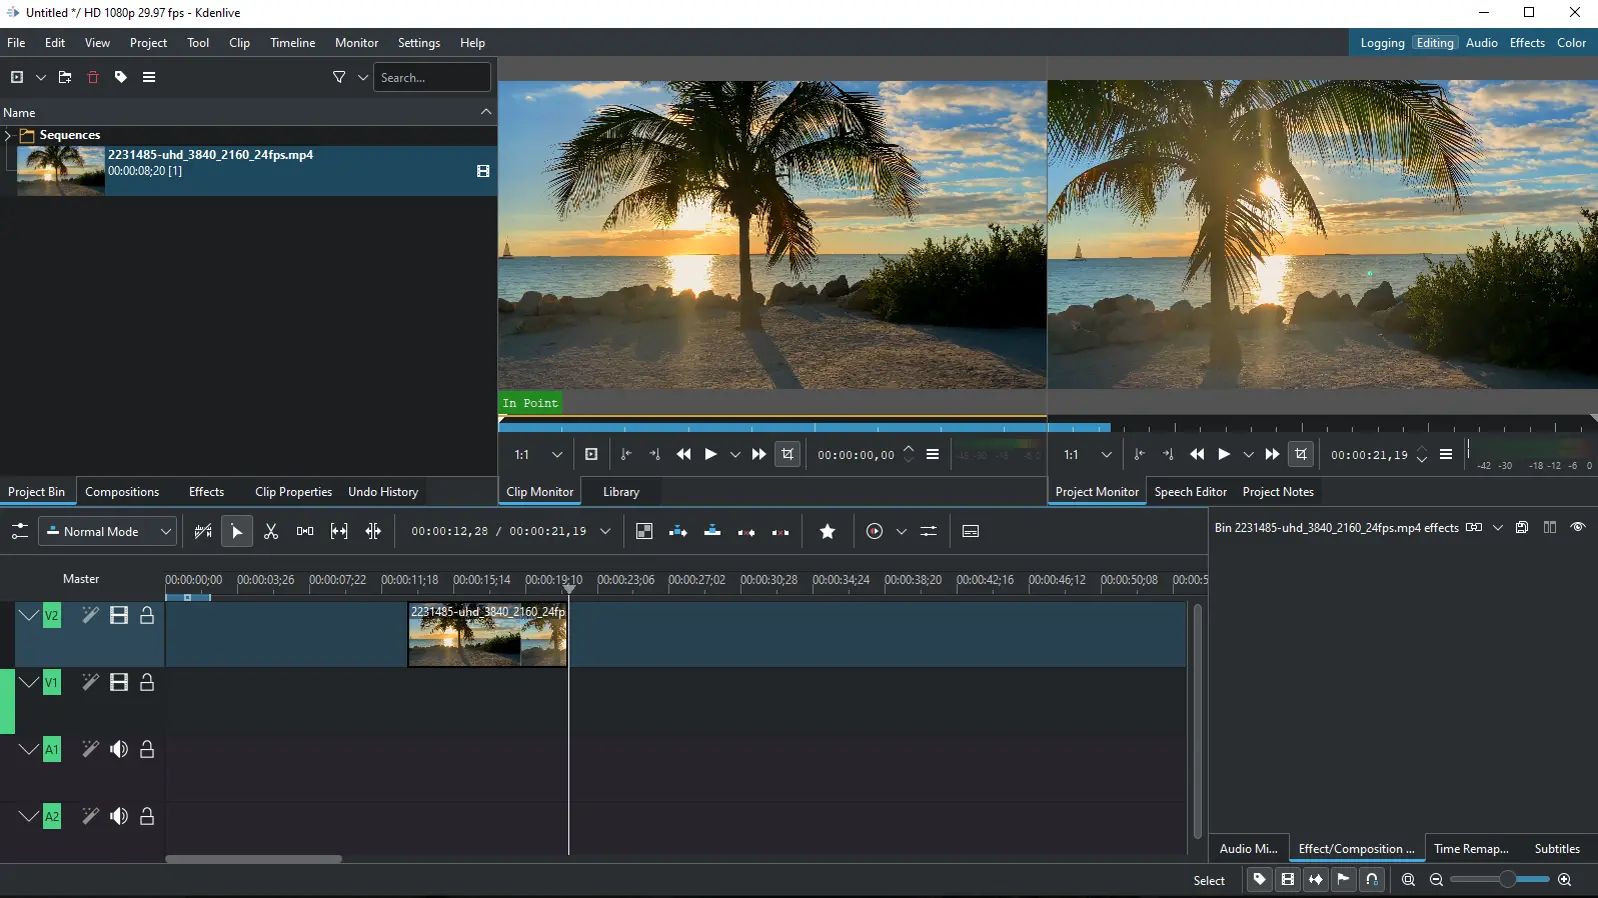Hide video track V1
The image size is (1598, 898).
(119, 683)
